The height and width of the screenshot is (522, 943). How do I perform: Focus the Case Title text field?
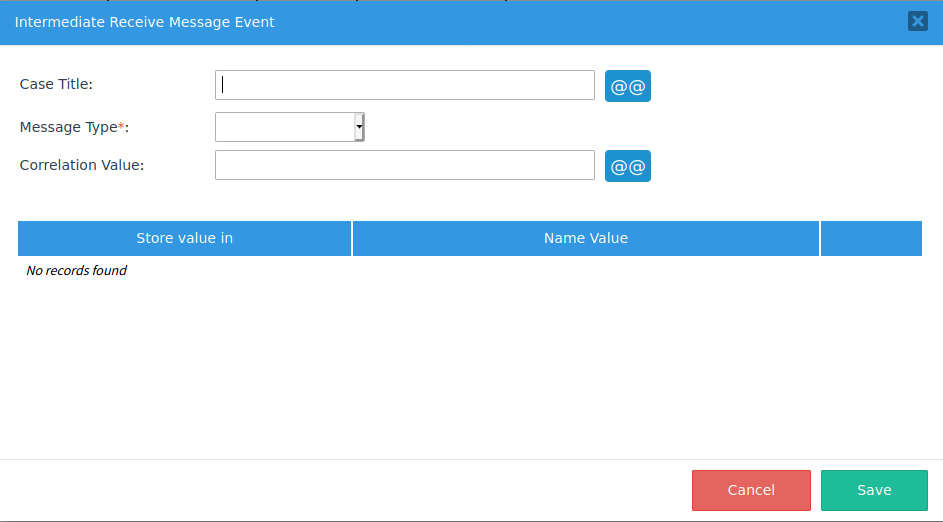click(405, 85)
